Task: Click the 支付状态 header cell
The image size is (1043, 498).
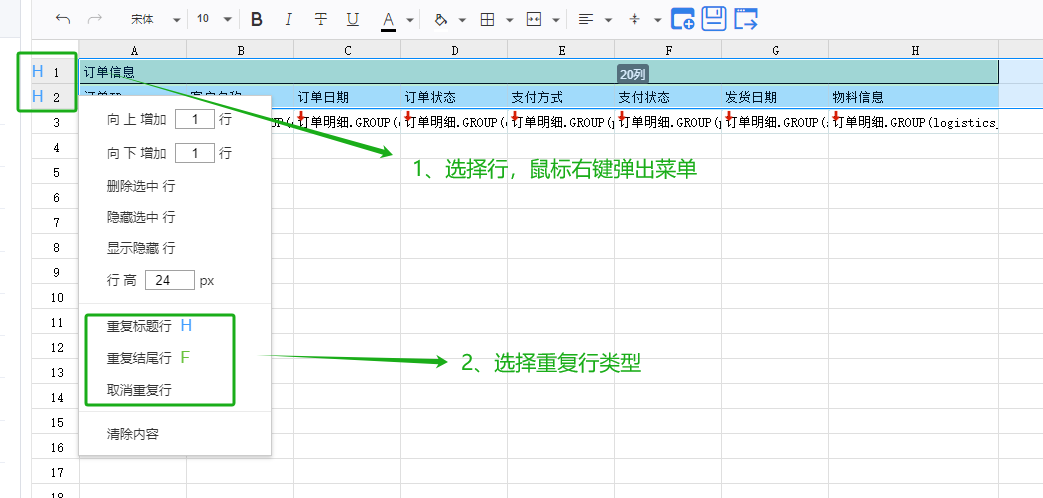Action: [669, 97]
